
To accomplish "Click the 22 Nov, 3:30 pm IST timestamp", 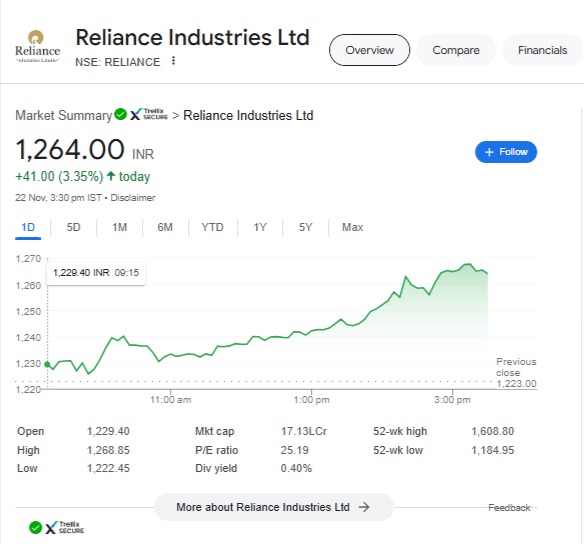I will (58, 198).
